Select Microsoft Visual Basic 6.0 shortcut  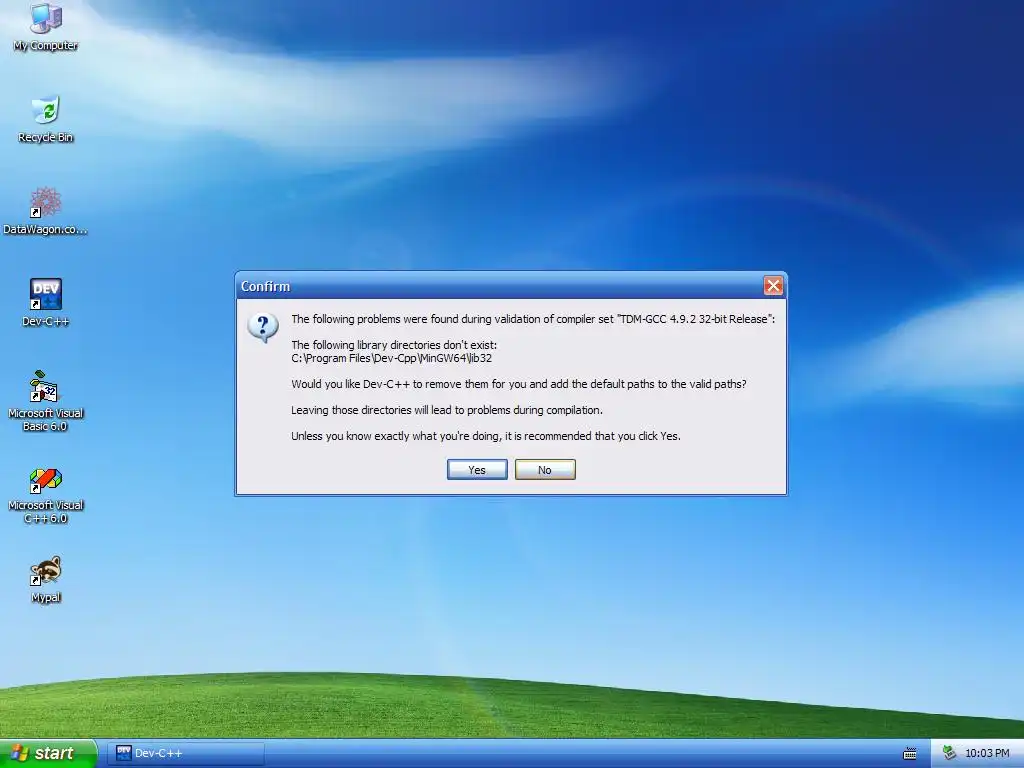[46, 400]
